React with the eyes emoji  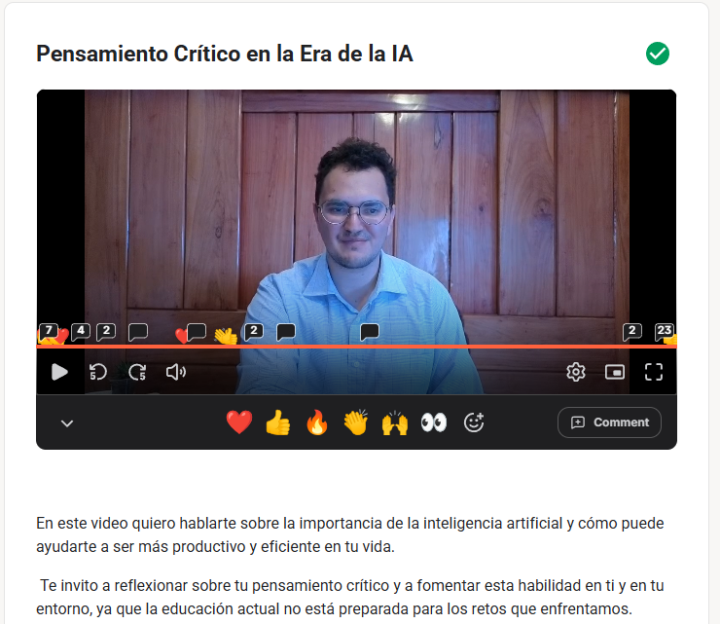pos(434,422)
